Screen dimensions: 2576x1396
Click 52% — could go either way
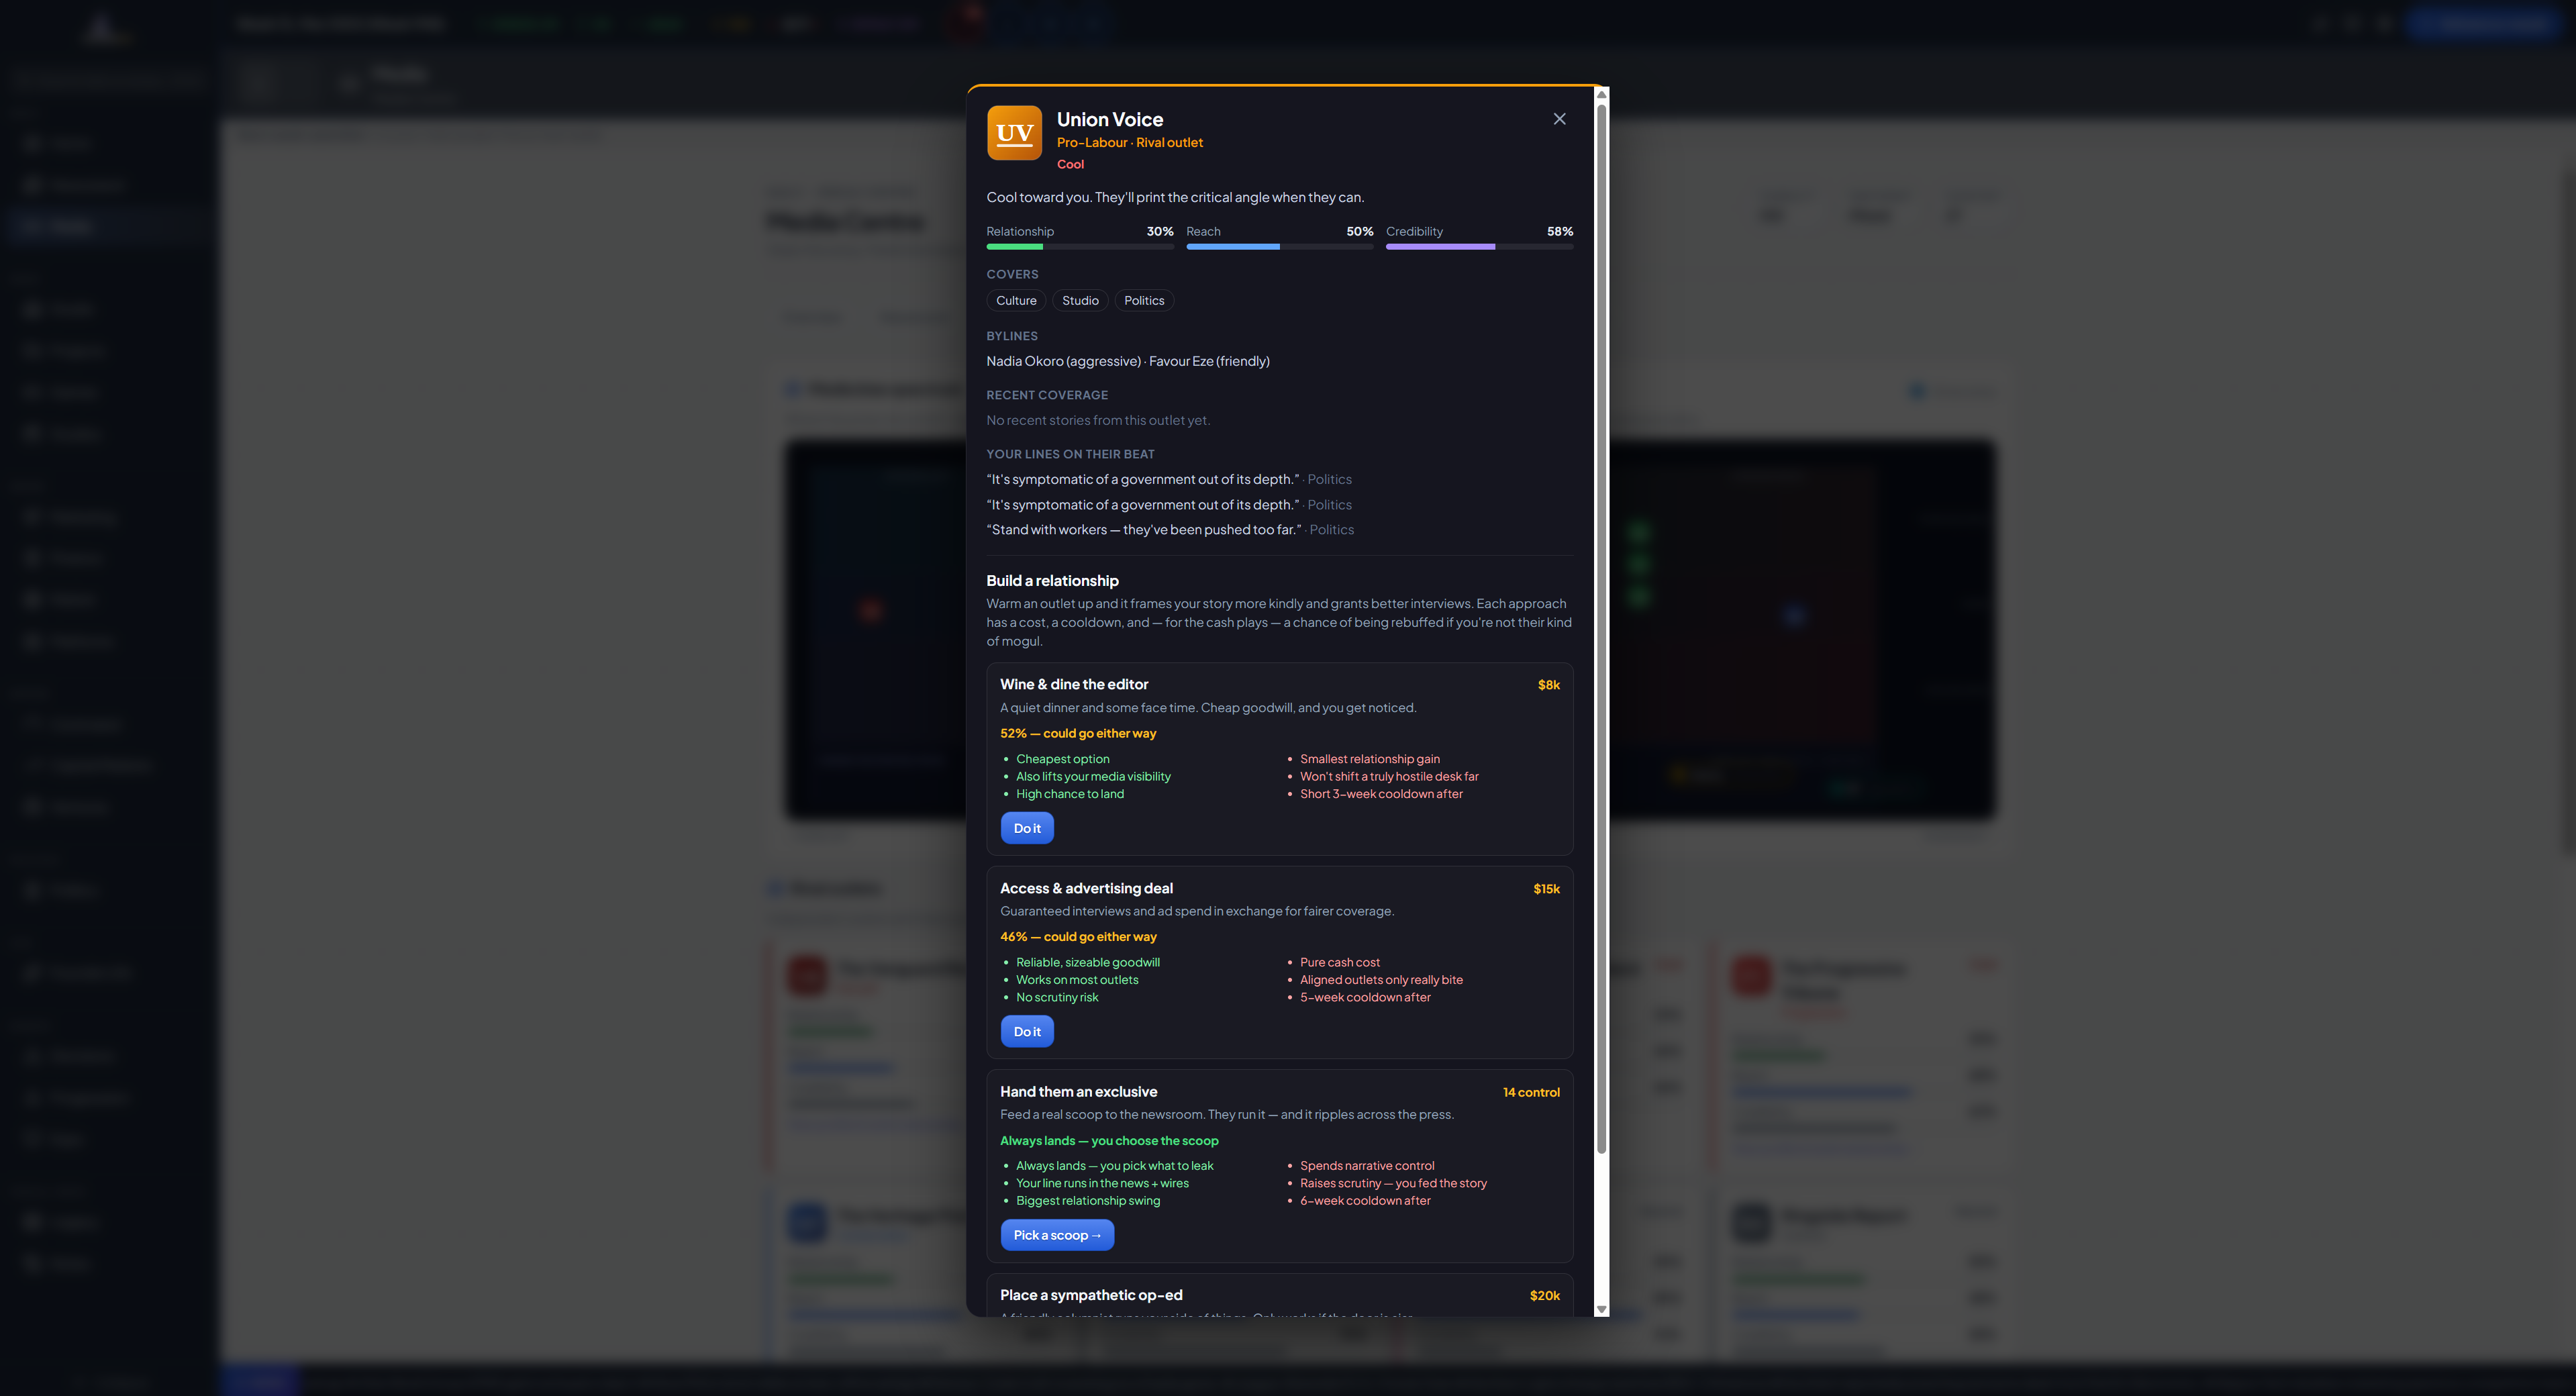click(x=1078, y=733)
